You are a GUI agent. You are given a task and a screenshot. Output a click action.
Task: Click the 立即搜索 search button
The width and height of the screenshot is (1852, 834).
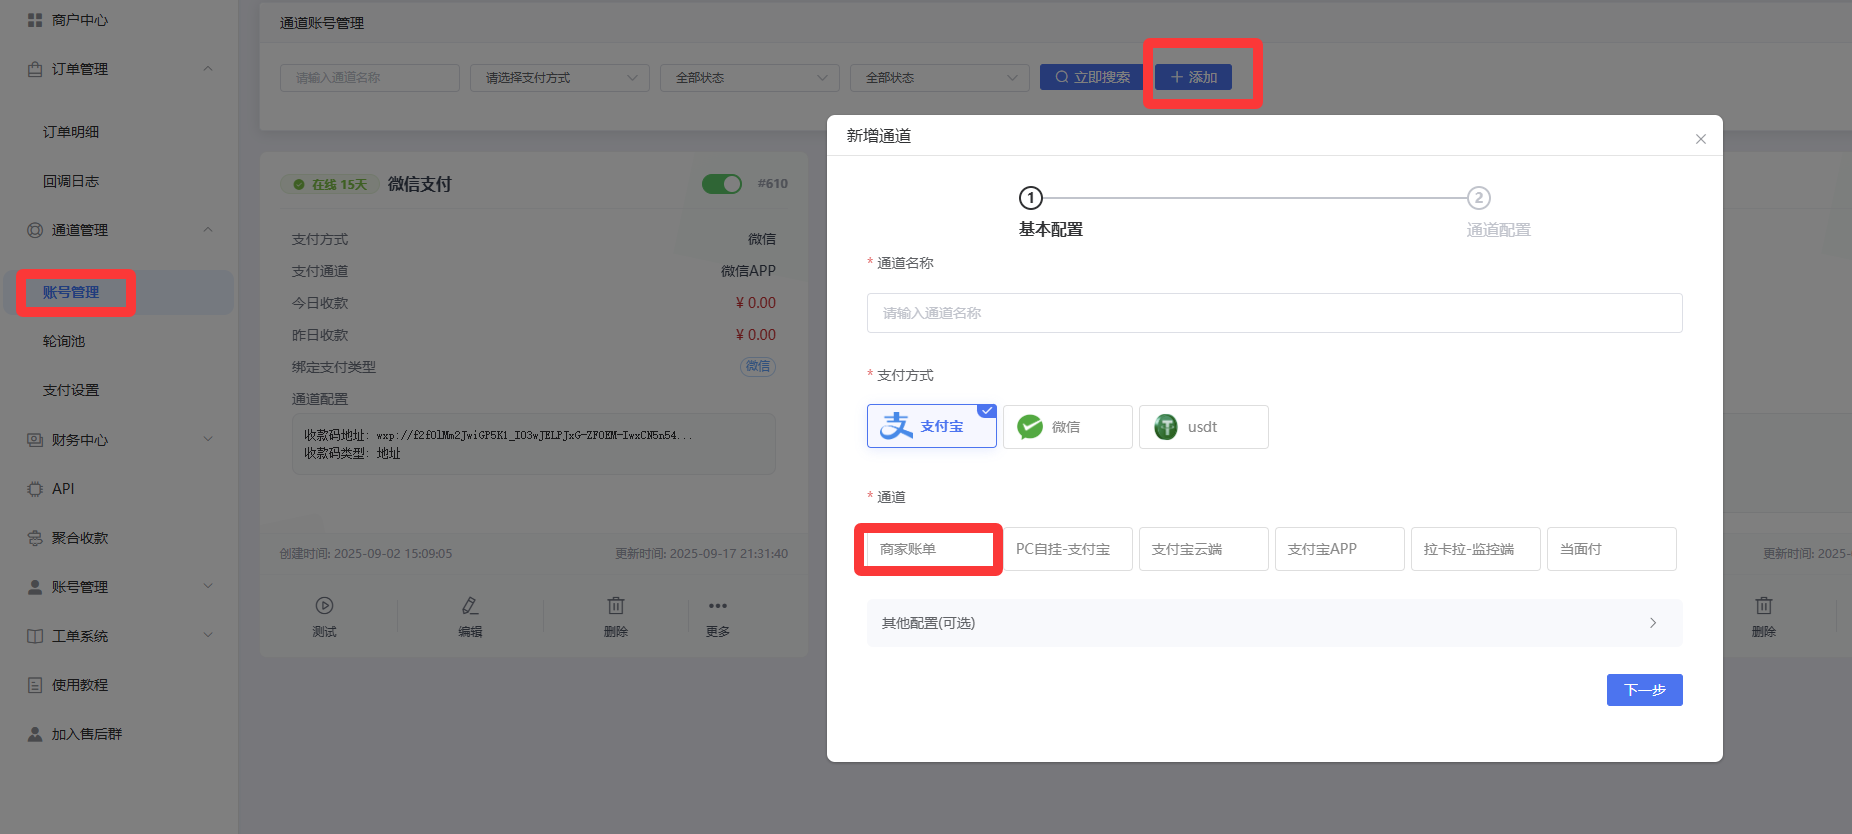click(1092, 77)
